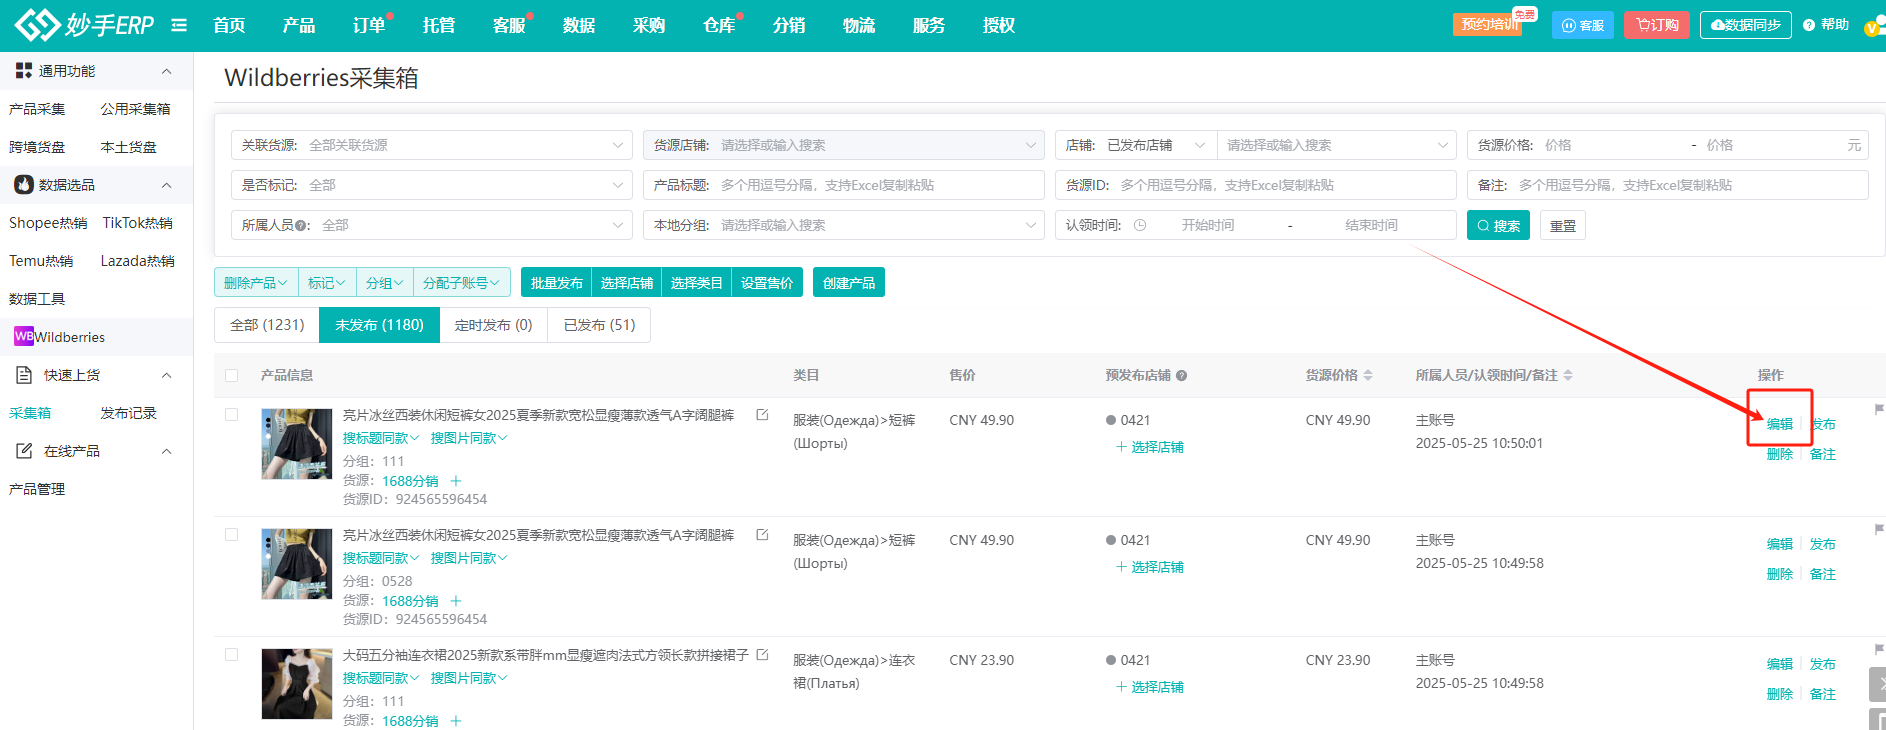This screenshot has height=730, width=1886.
Task: Click flag icon on first product row
Action: pyautogui.click(x=1879, y=409)
